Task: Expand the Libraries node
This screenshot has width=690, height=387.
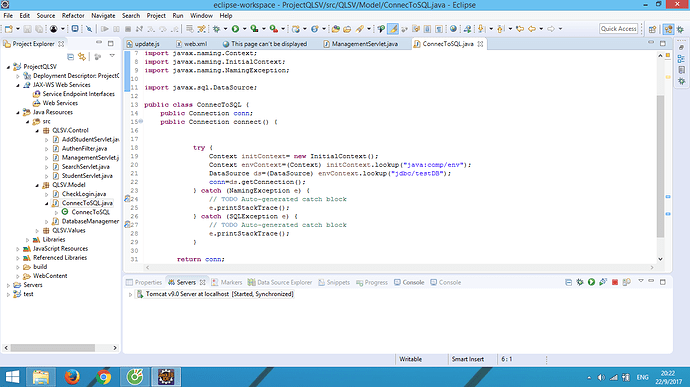Action: coord(27,240)
